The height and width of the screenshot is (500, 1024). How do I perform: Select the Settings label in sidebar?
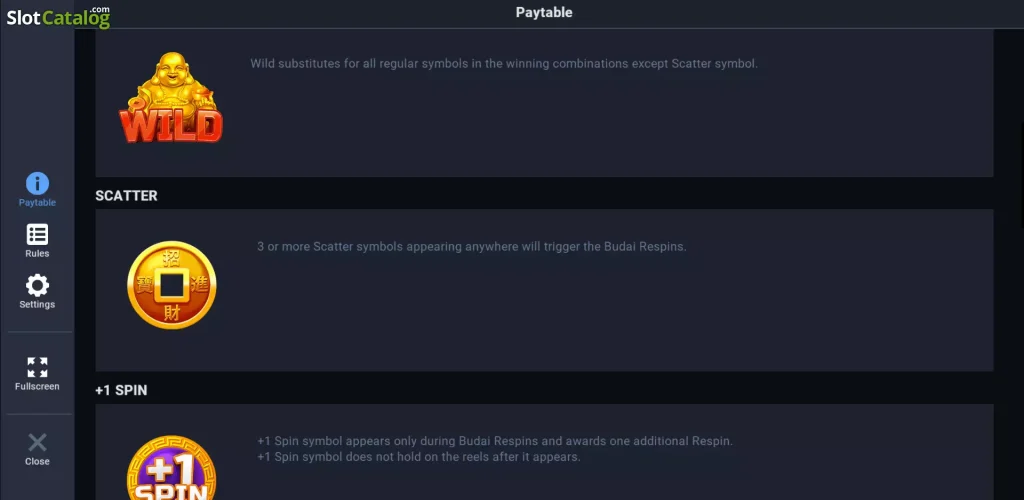pos(37,305)
